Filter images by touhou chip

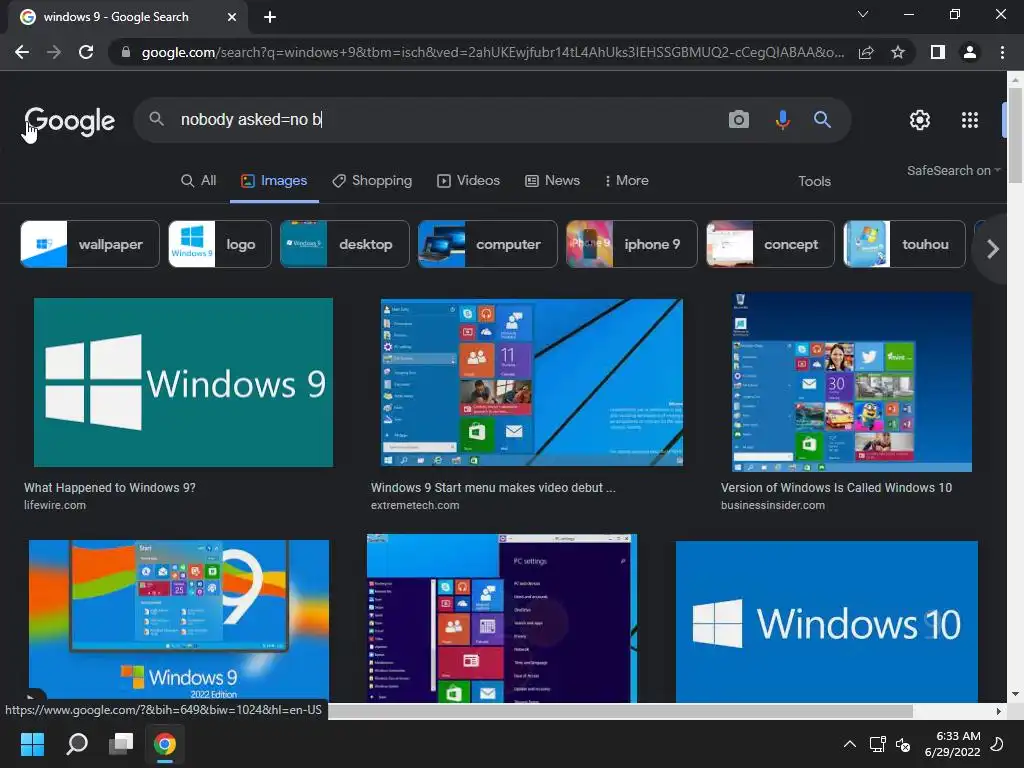coord(904,244)
